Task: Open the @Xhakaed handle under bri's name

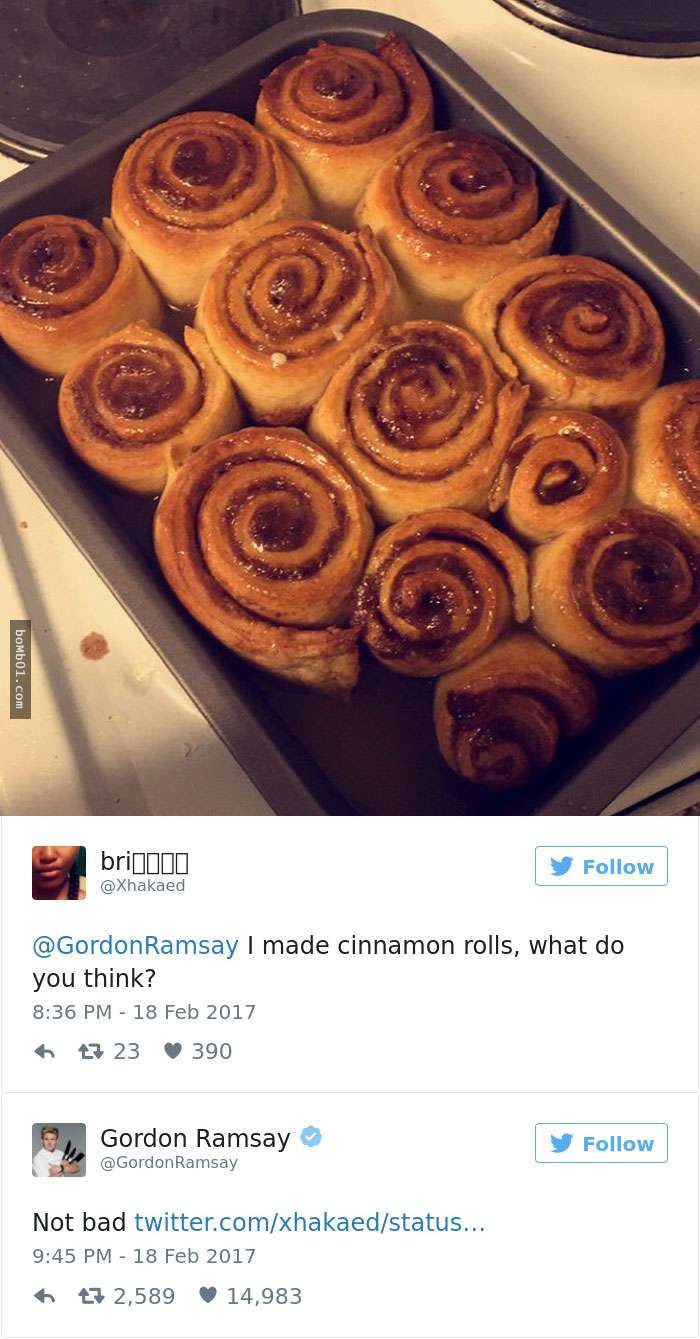Action: (143, 886)
